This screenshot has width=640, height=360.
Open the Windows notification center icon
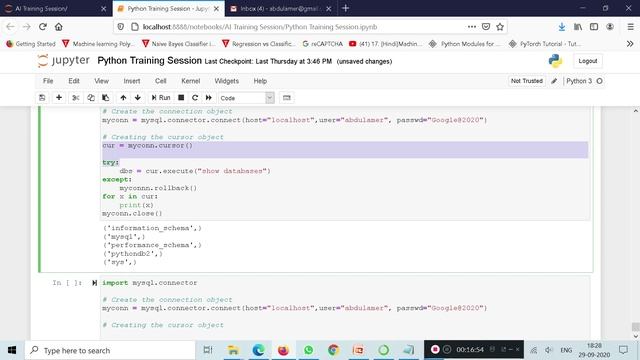pyautogui.click(x=623, y=350)
